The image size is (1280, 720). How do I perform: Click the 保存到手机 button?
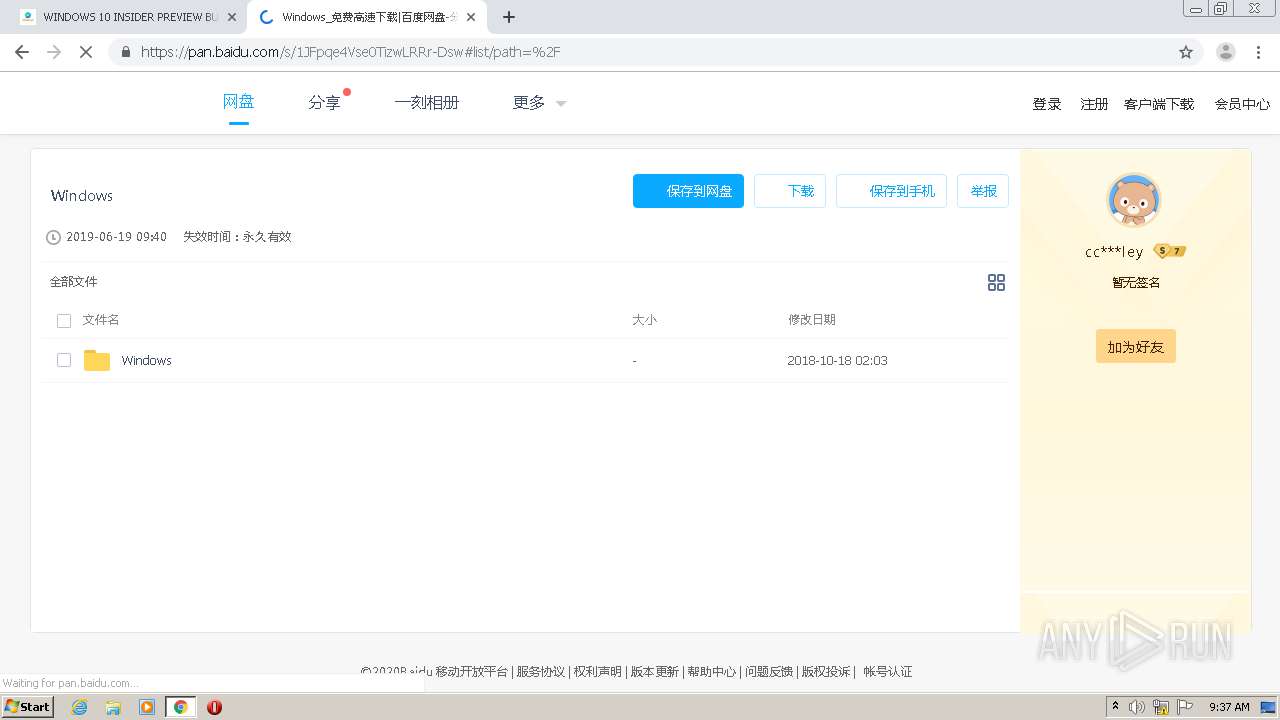[891, 191]
